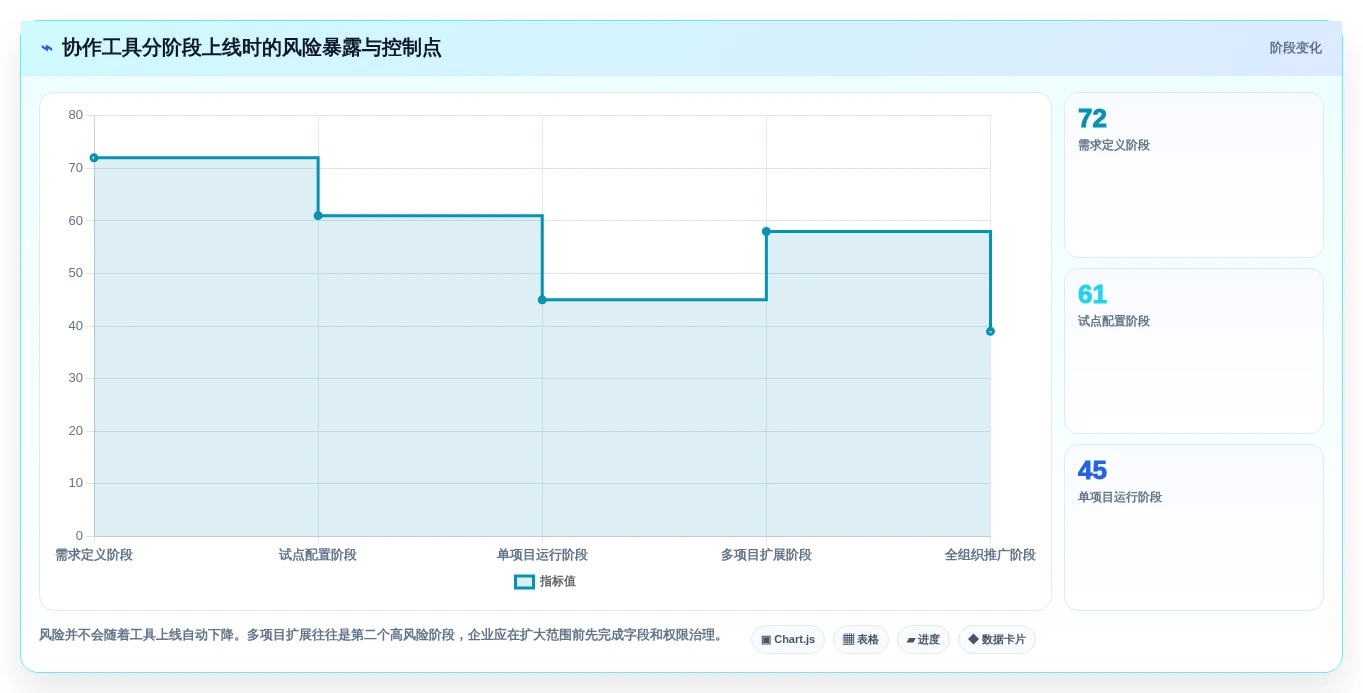Select the 表格 tag chip
The height and width of the screenshot is (693, 1363).
[x=861, y=640]
